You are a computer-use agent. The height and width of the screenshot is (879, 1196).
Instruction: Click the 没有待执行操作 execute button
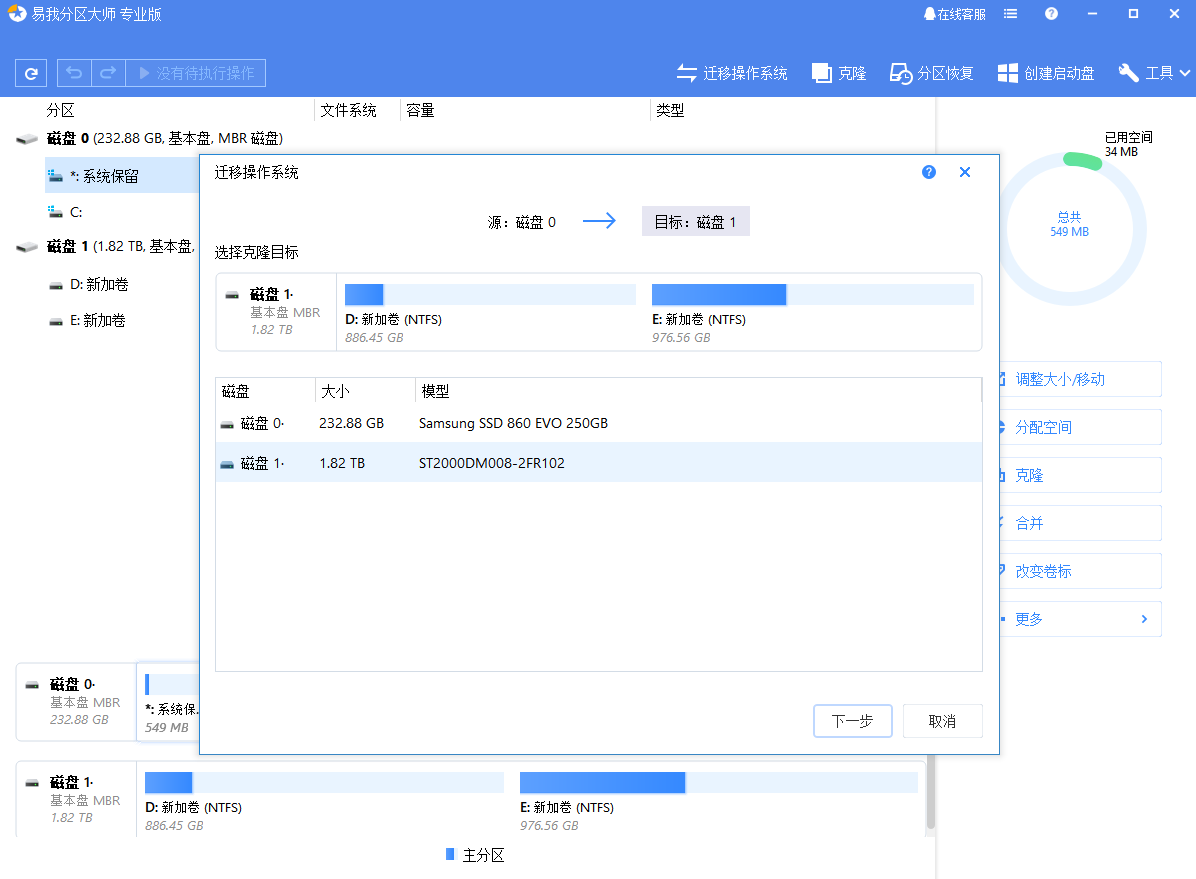[196, 73]
